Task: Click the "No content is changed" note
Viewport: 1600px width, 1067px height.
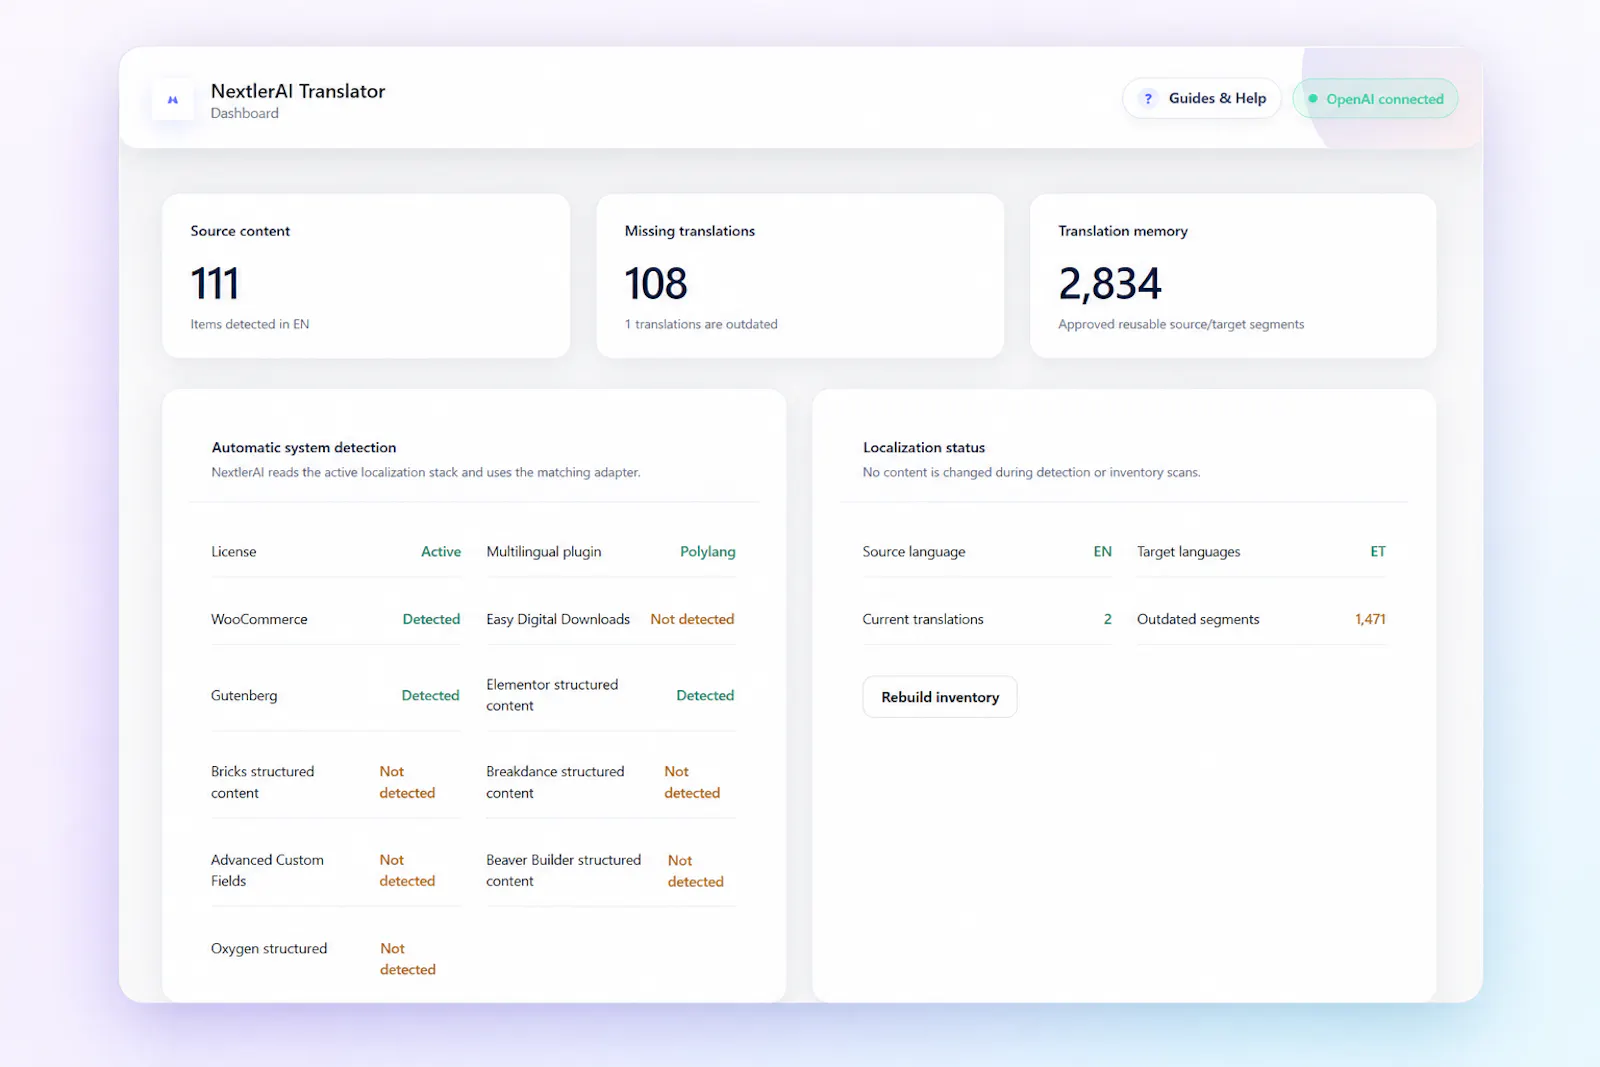Action: pyautogui.click(x=1031, y=472)
